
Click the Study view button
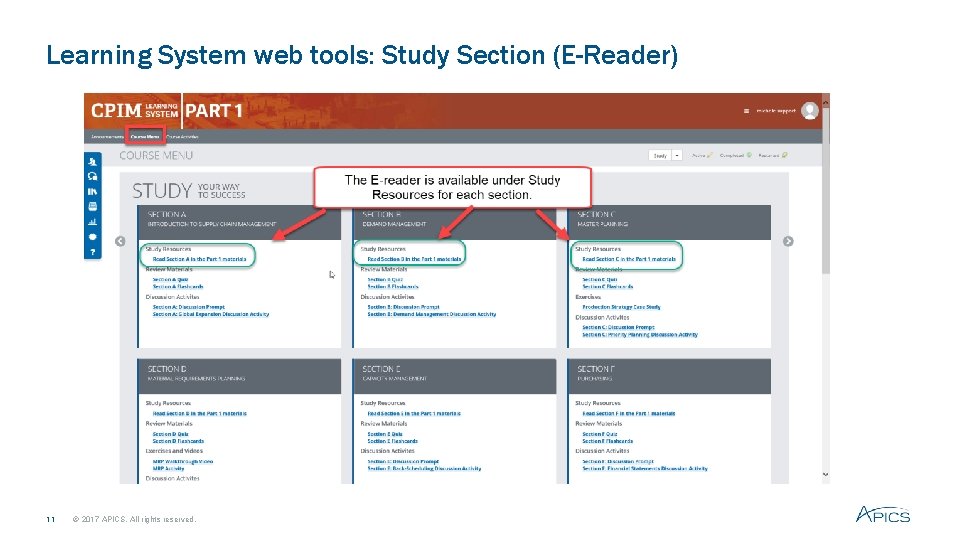pos(660,156)
